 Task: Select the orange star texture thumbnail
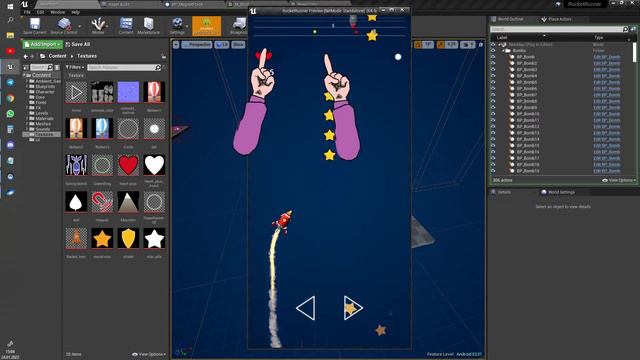(x=102, y=238)
